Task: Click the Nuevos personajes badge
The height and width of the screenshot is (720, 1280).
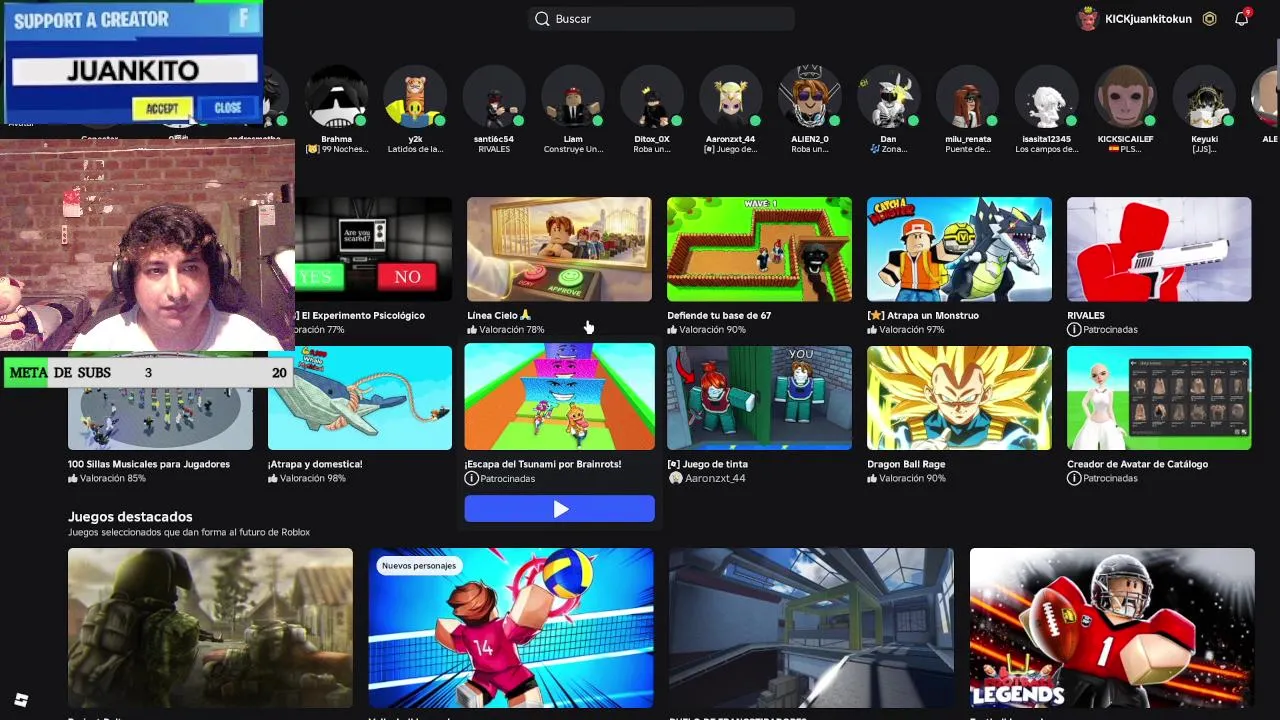Action: tap(419, 566)
